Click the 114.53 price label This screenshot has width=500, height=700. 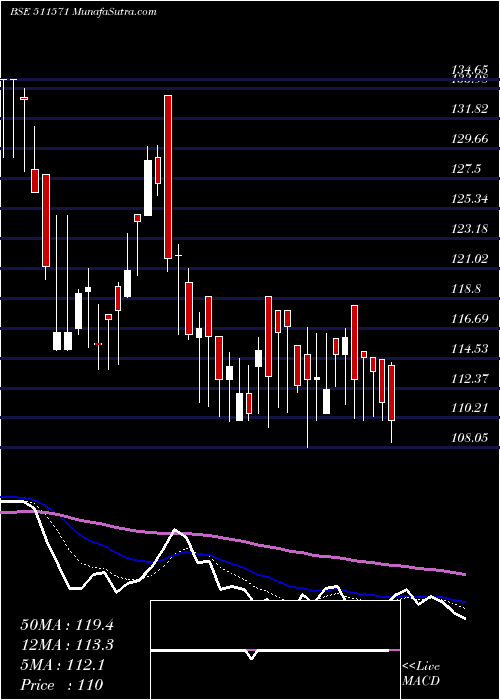coord(469,349)
